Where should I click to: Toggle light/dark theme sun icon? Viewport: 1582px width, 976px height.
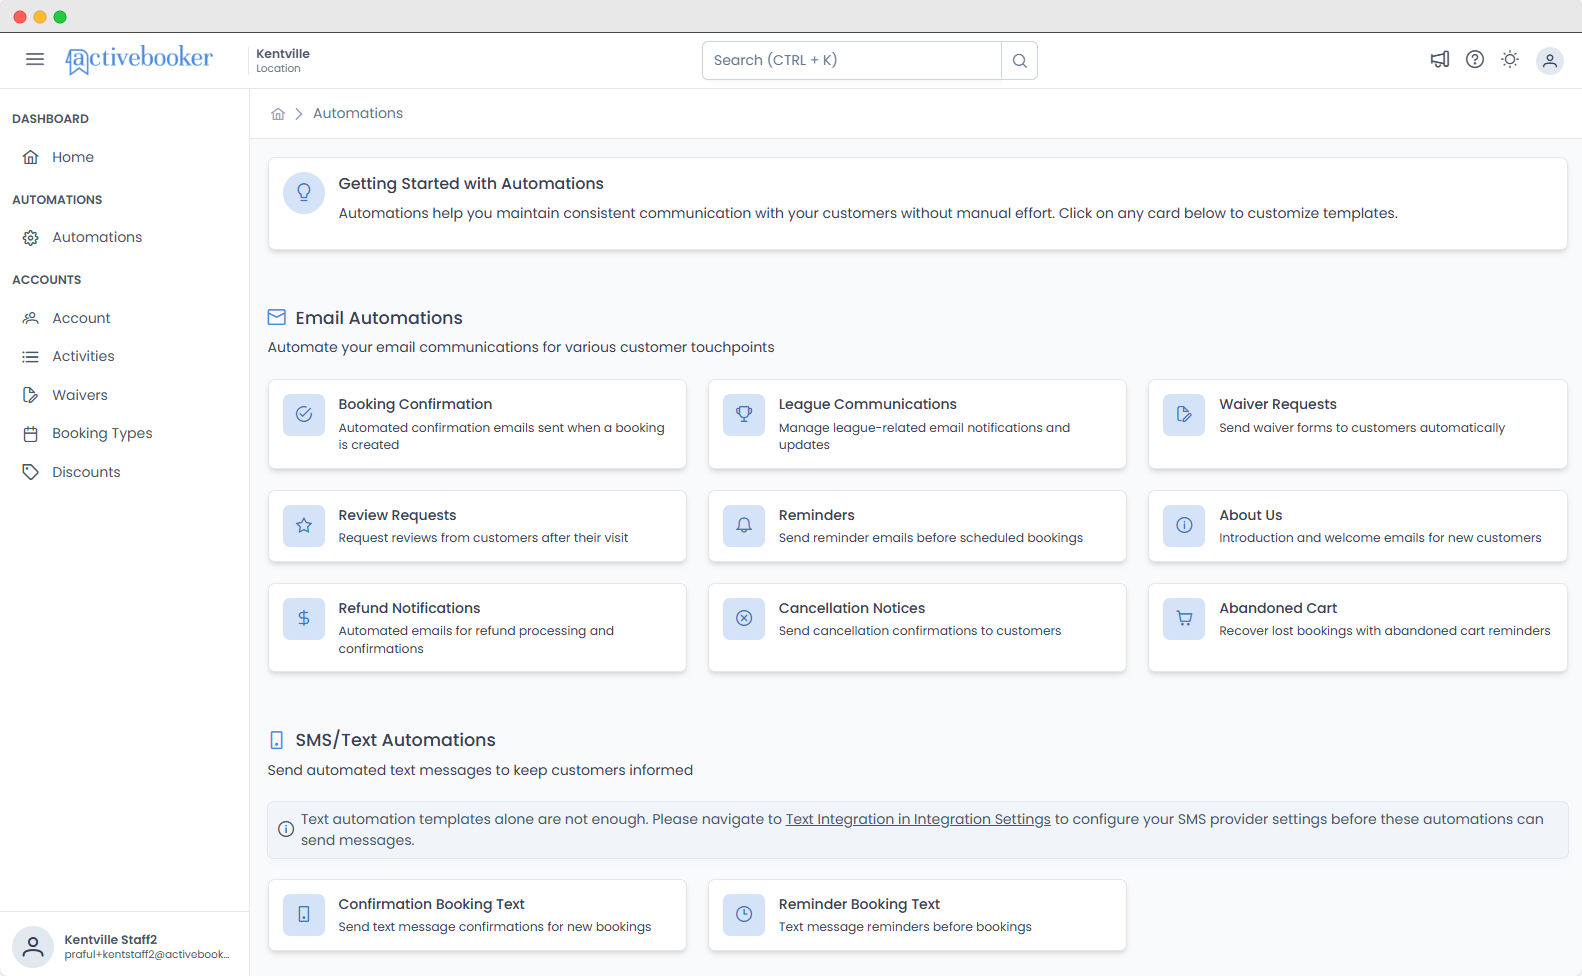pos(1510,60)
